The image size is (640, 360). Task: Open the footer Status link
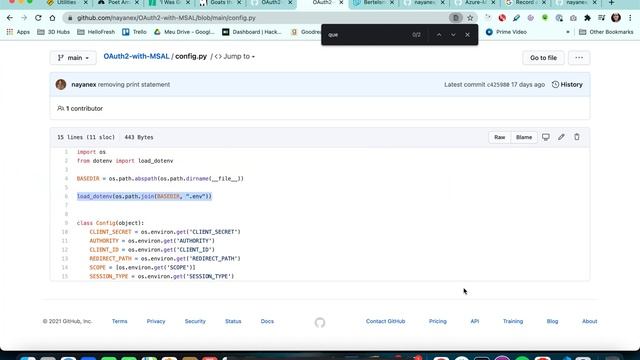pos(233,321)
